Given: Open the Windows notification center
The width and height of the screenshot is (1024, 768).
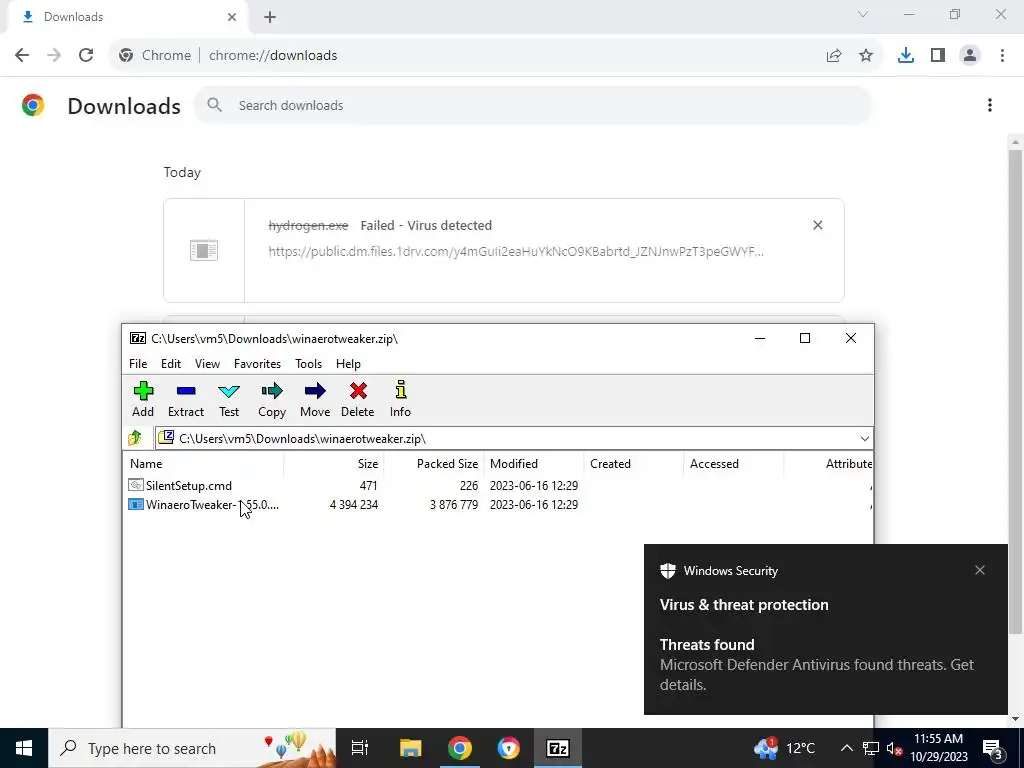Looking at the screenshot, I should 993,748.
